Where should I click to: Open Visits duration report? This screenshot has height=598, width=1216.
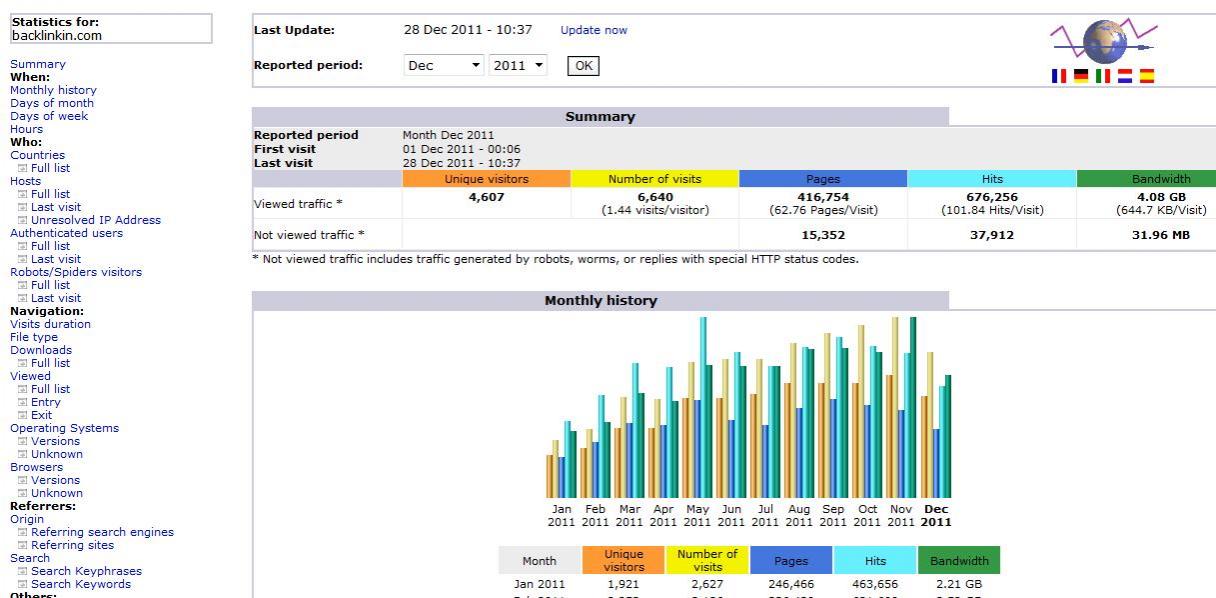pyautogui.click(x=50, y=324)
